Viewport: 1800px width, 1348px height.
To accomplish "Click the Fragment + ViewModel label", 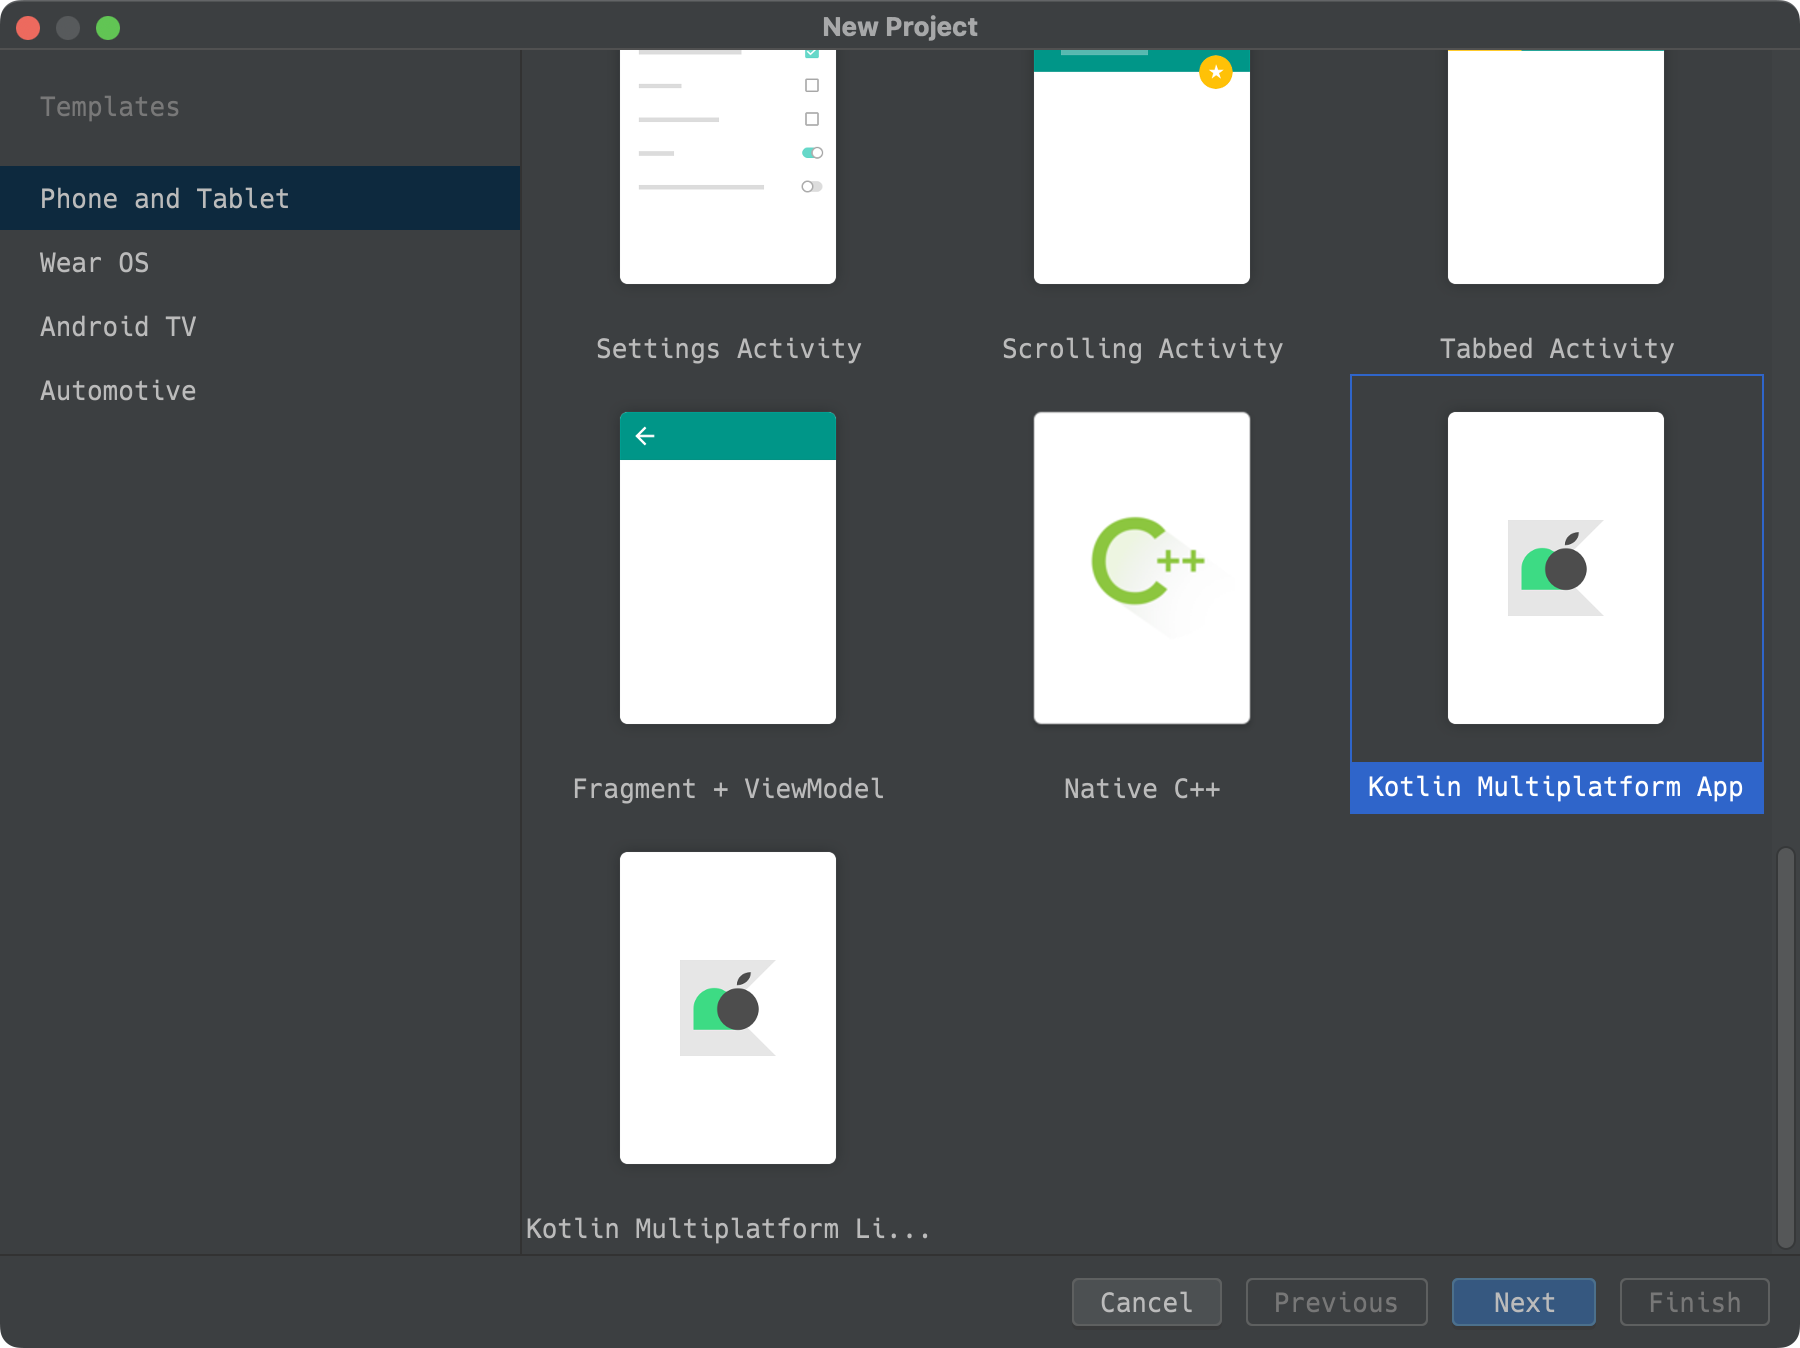I will pos(728,789).
